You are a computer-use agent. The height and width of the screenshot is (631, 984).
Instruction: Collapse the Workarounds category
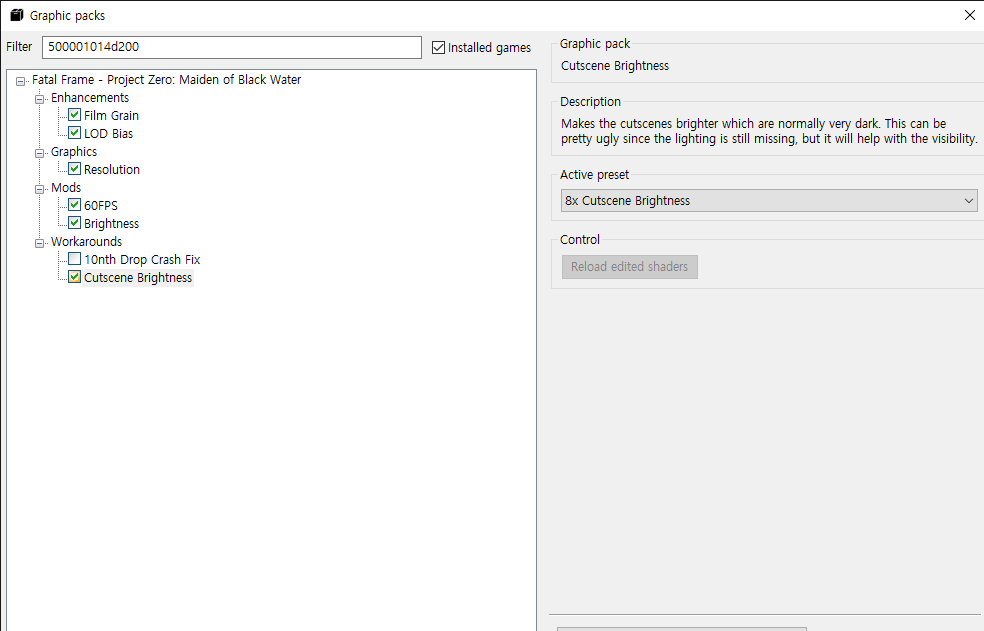[40, 242]
